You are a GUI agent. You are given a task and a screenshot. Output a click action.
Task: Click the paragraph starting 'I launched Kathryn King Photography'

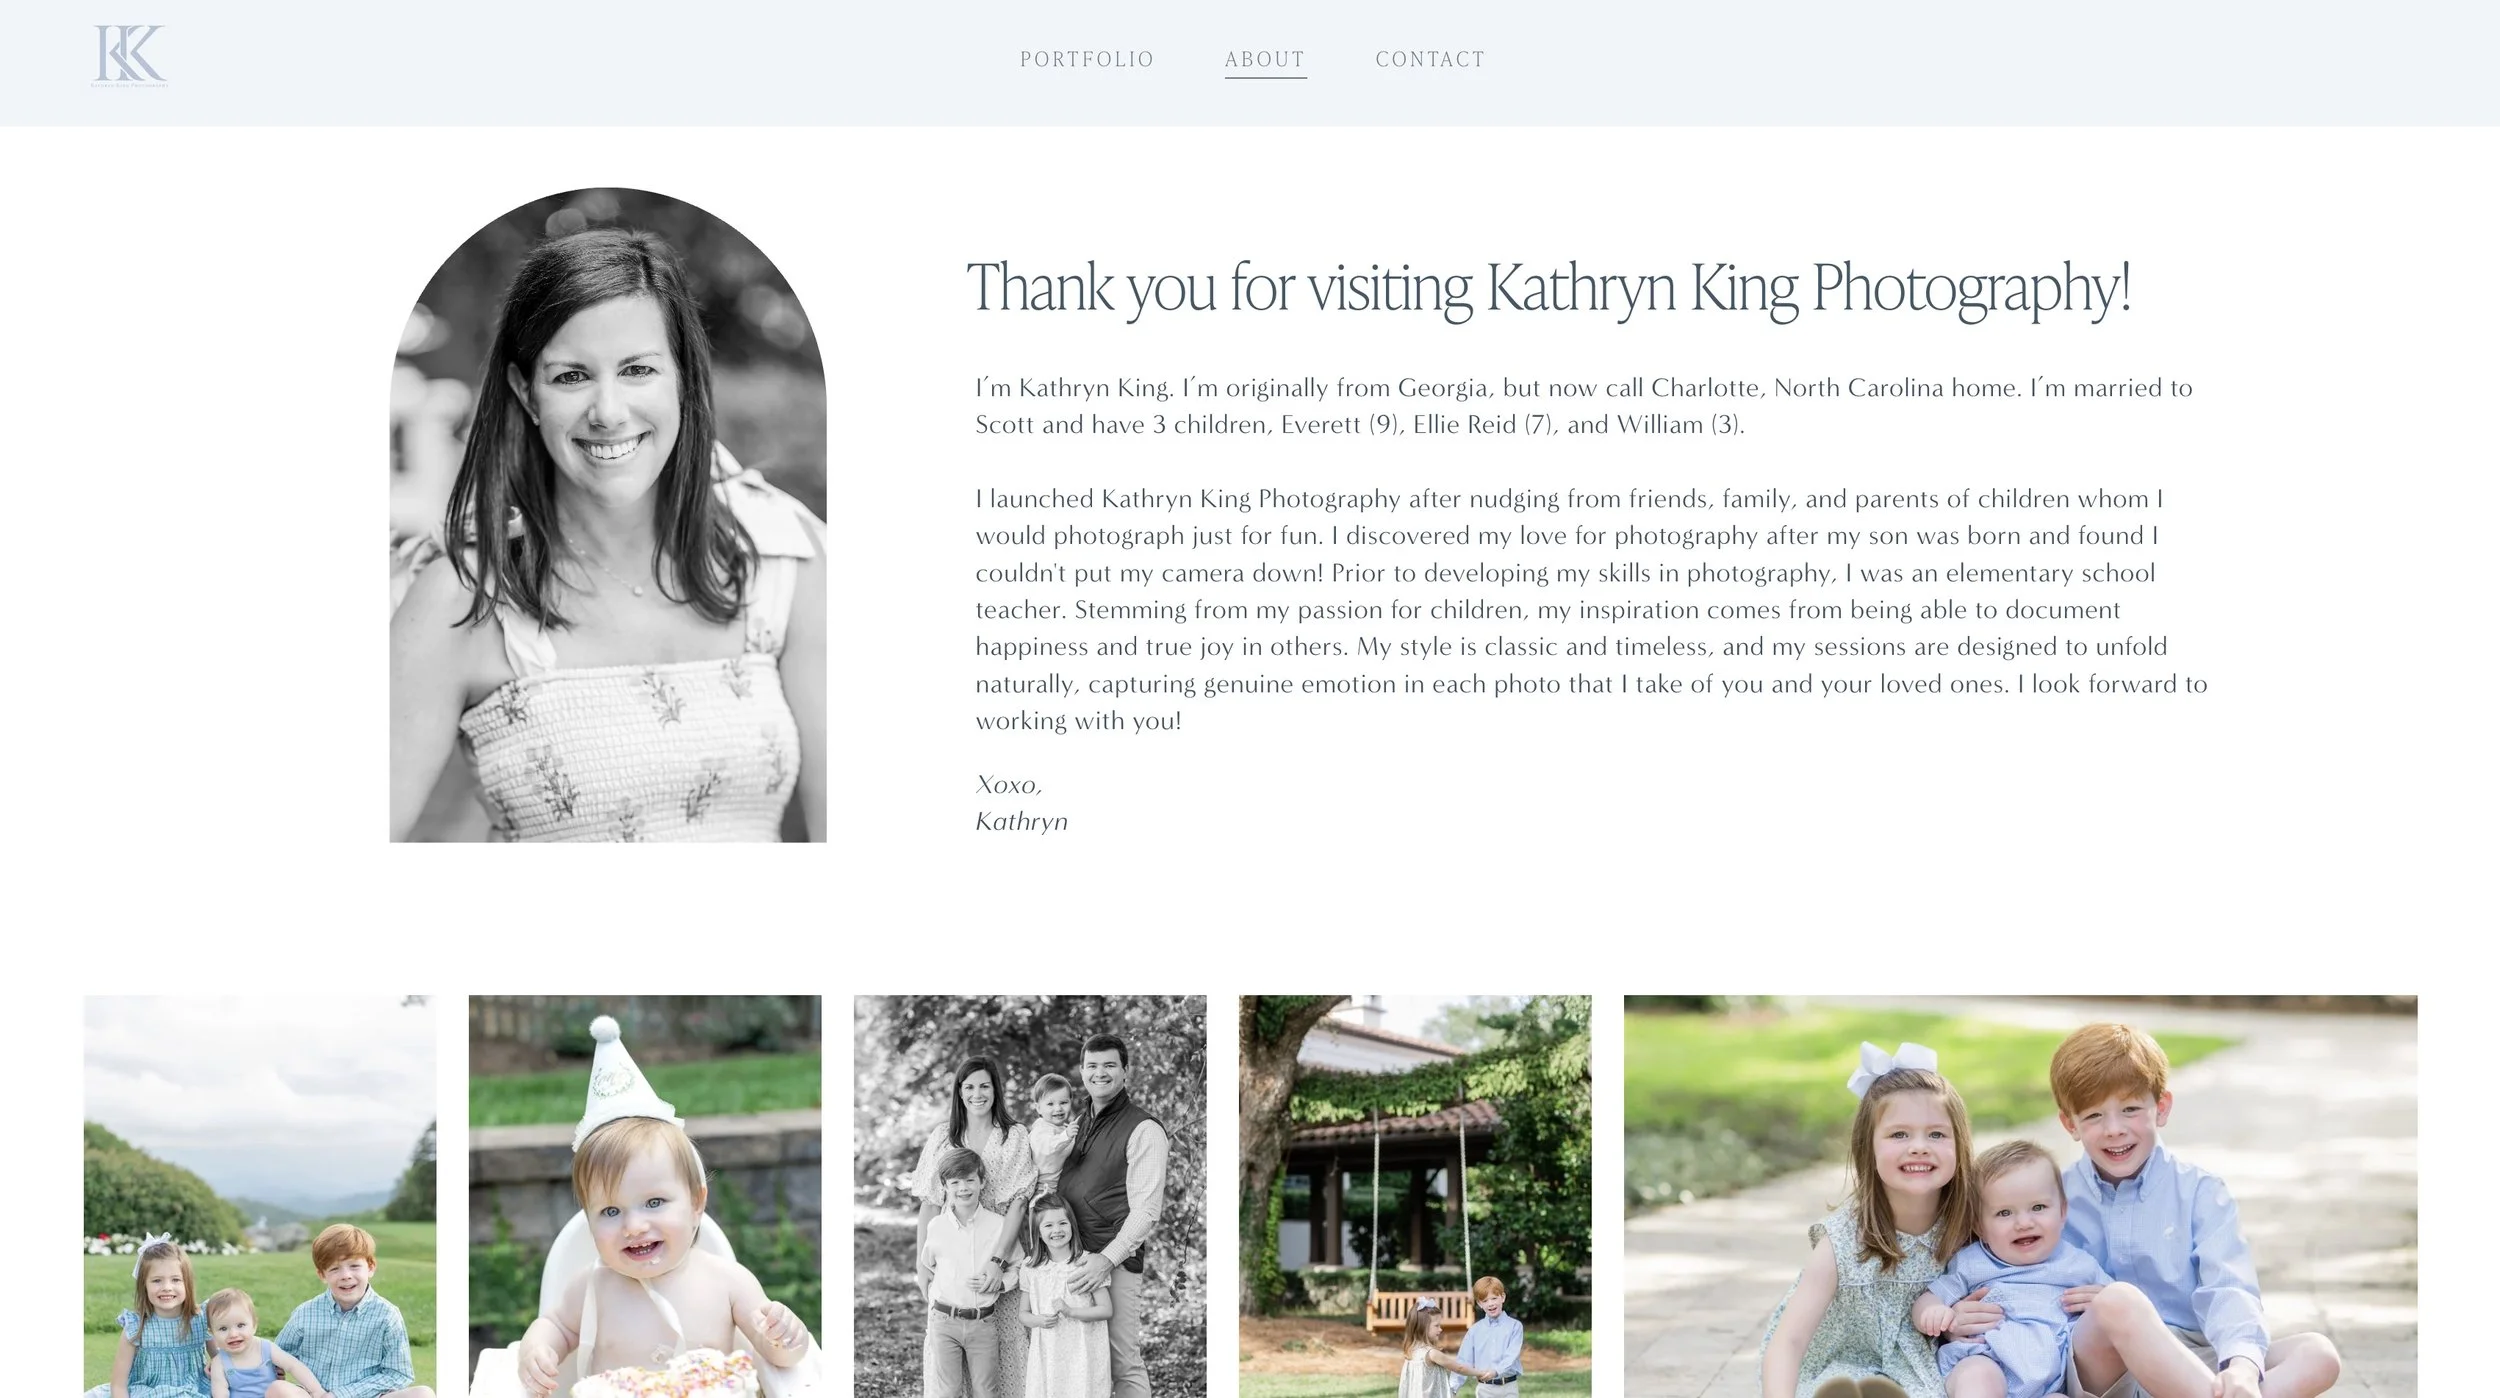(x=1591, y=609)
